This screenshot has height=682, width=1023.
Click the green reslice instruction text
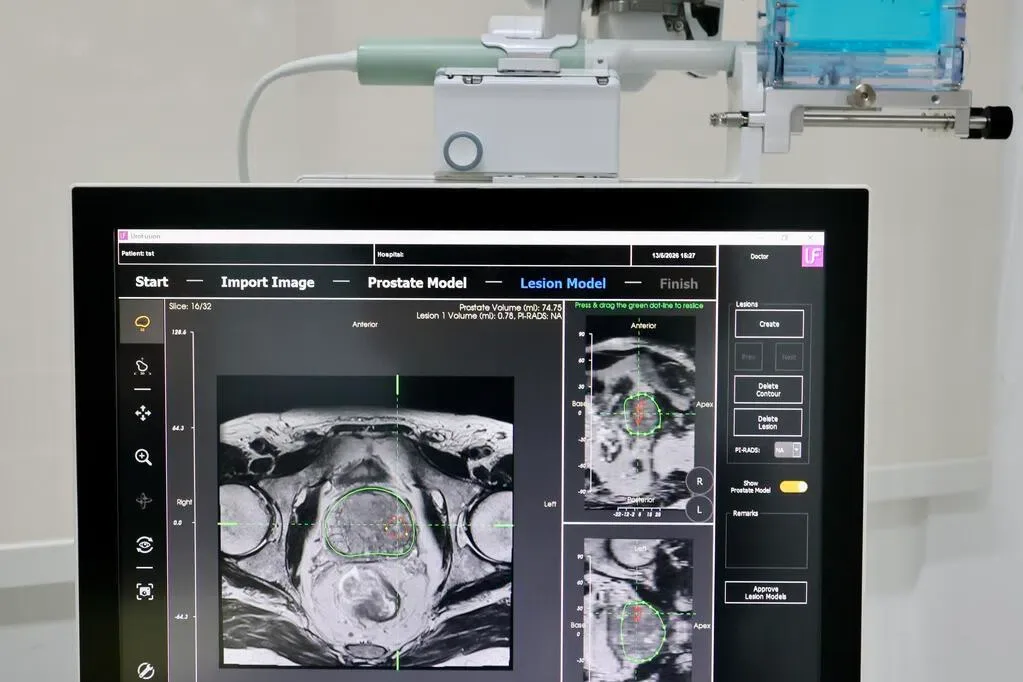[x=639, y=305]
